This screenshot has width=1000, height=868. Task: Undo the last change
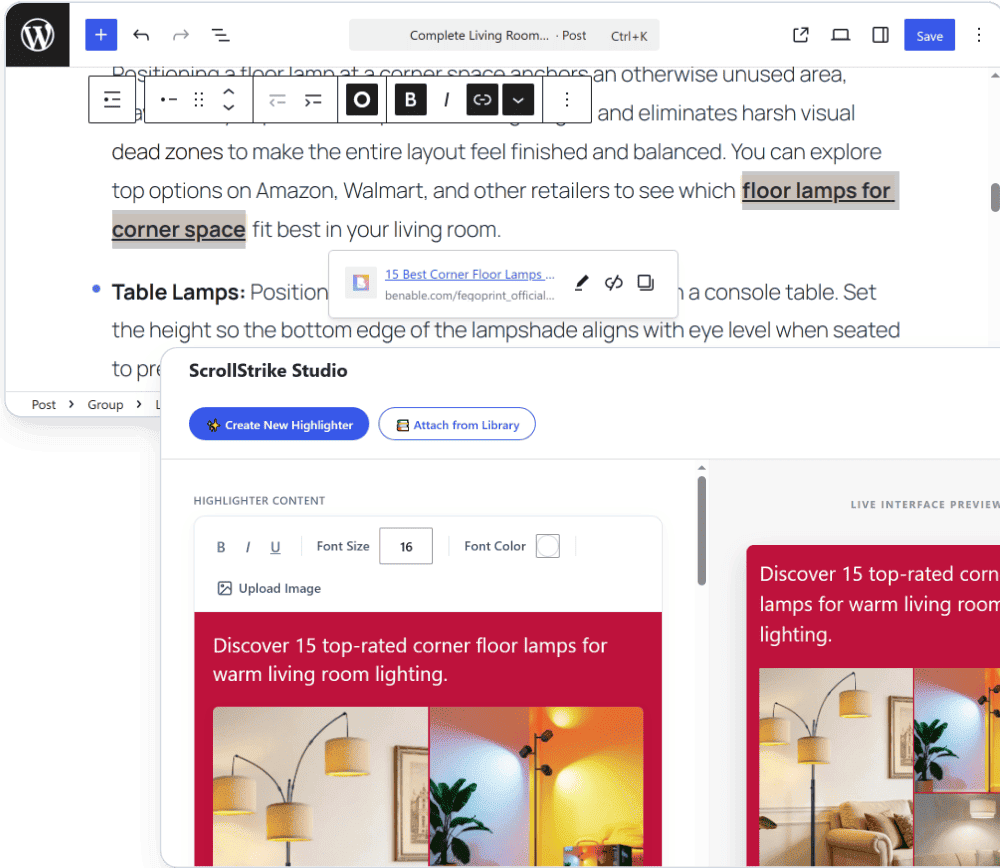click(x=141, y=35)
